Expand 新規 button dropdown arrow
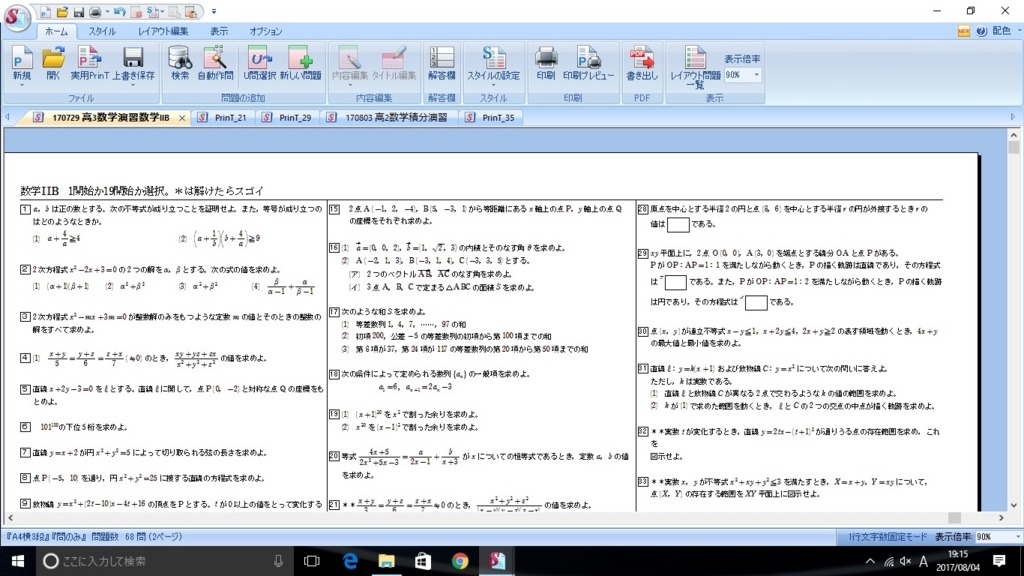This screenshot has width=1024, height=576. point(22,86)
